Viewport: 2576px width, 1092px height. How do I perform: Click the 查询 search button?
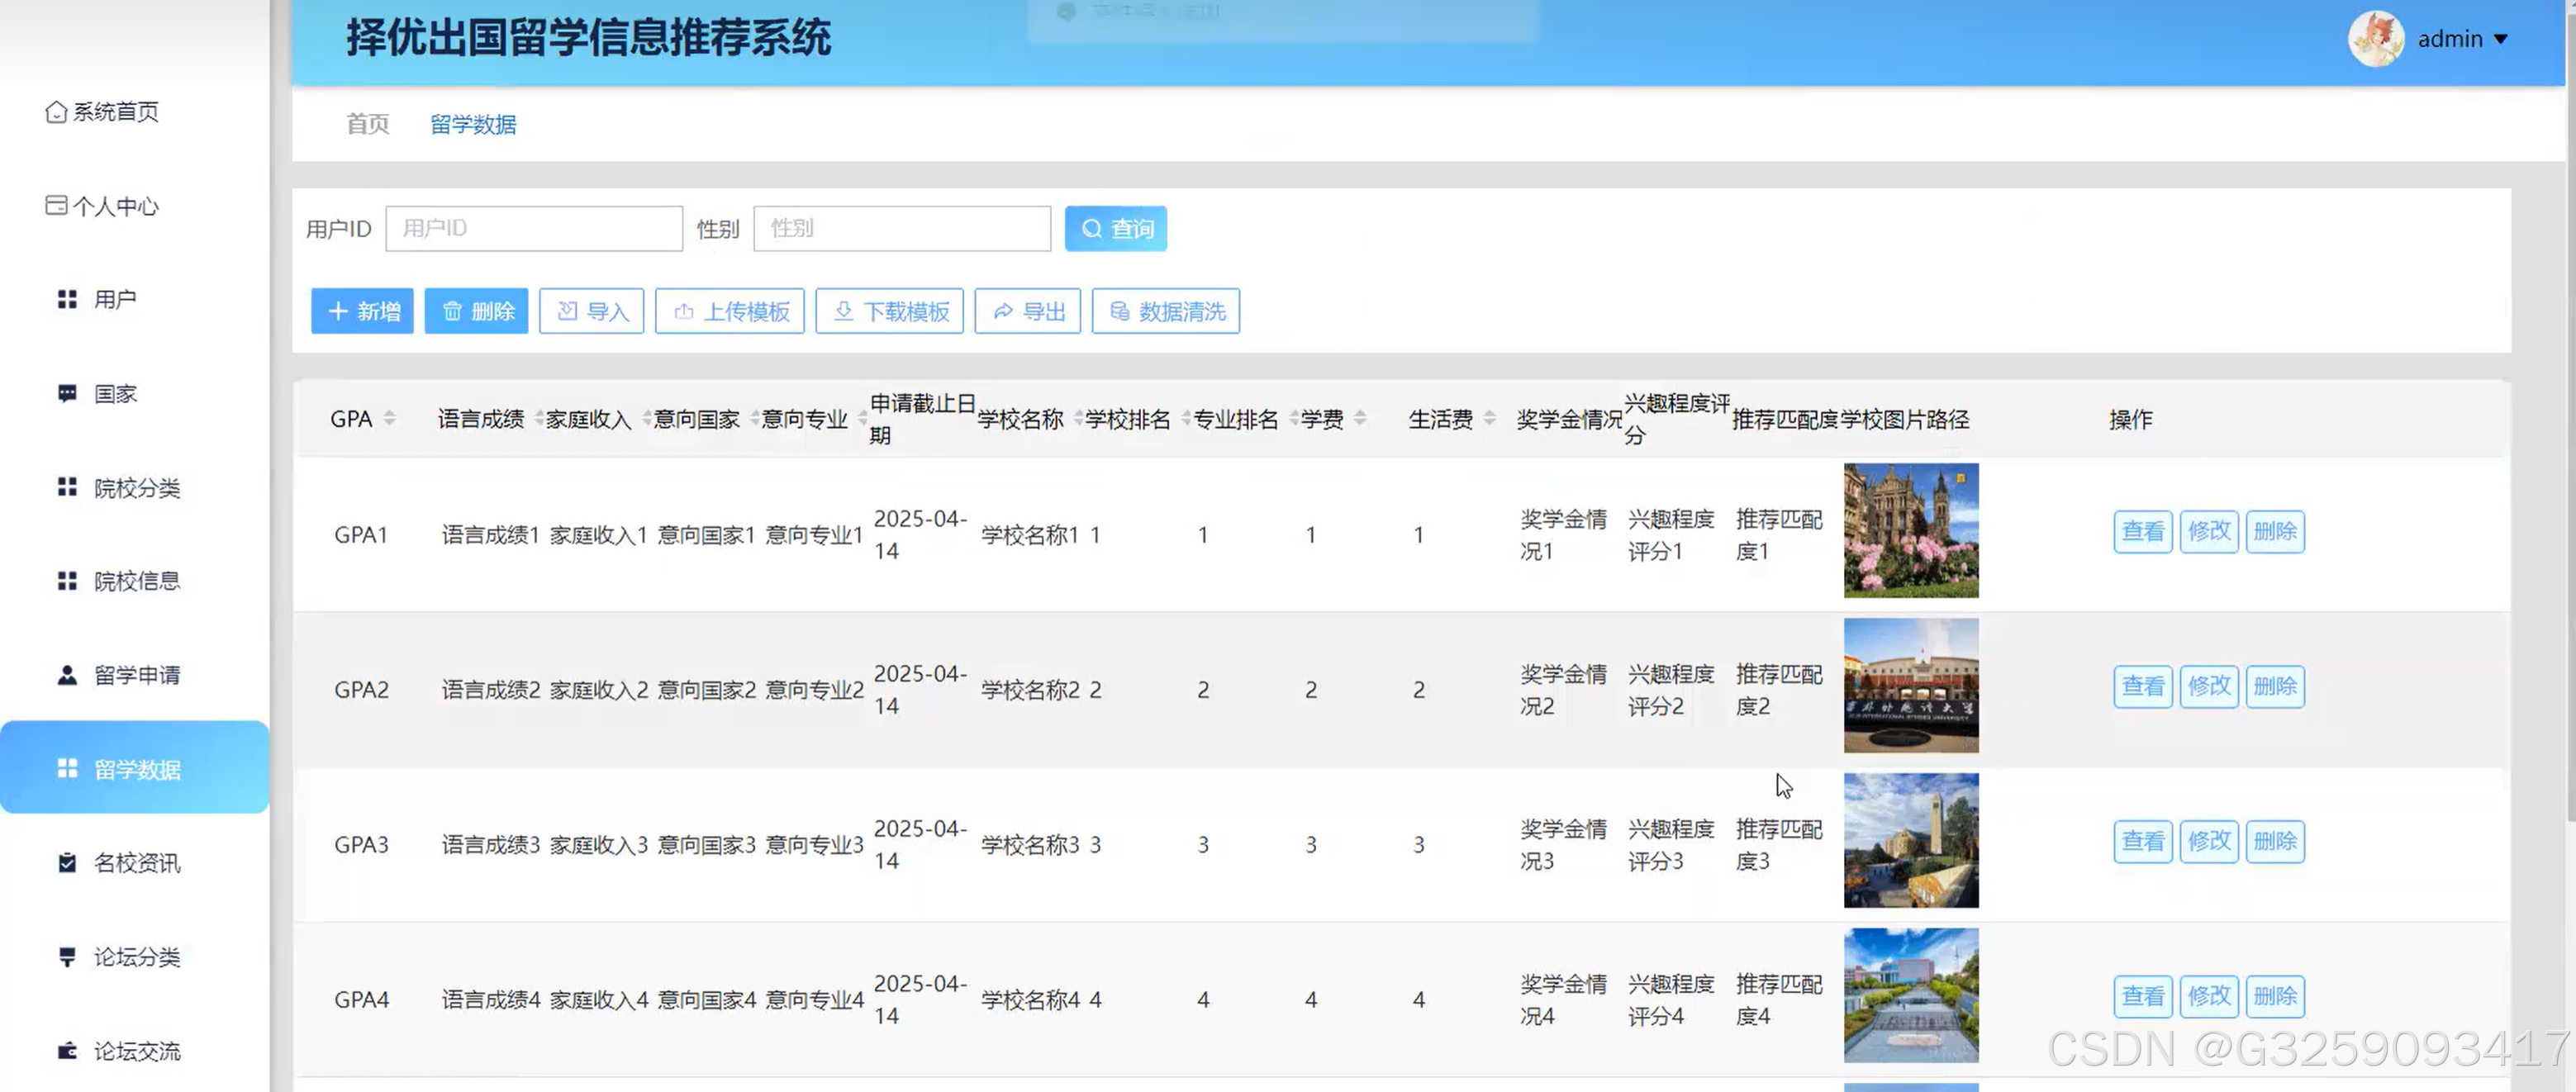(x=1116, y=228)
